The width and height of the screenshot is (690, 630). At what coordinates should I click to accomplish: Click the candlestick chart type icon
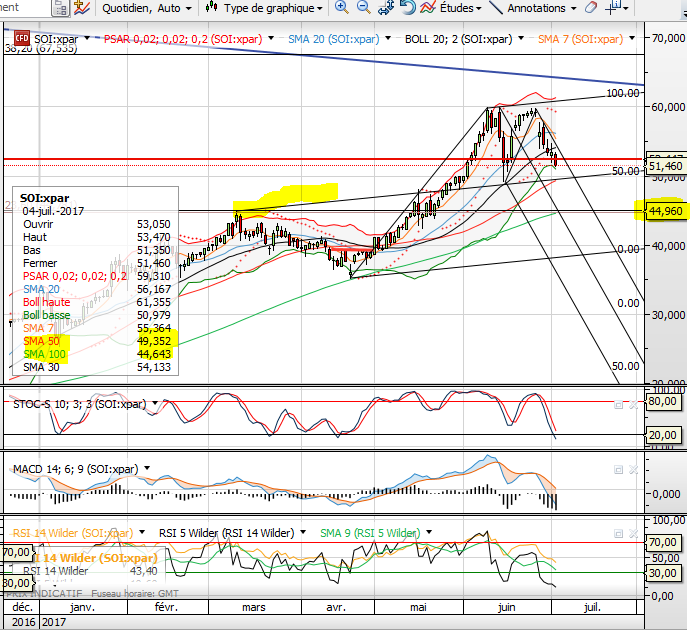[x=212, y=7]
